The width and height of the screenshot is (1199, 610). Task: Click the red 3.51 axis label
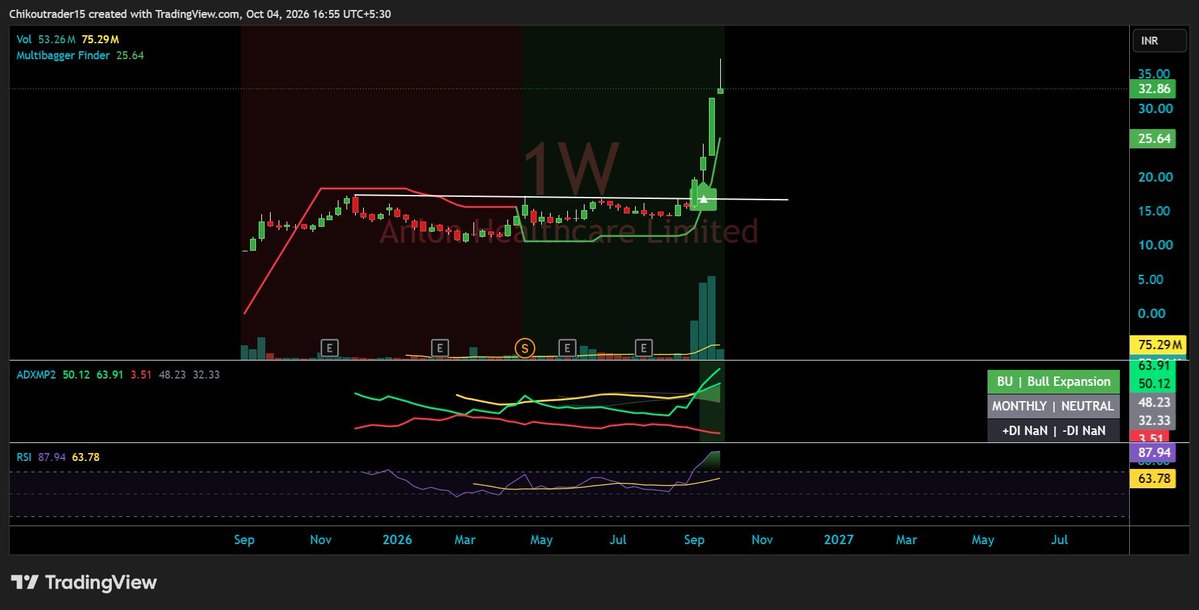(1149, 438)
